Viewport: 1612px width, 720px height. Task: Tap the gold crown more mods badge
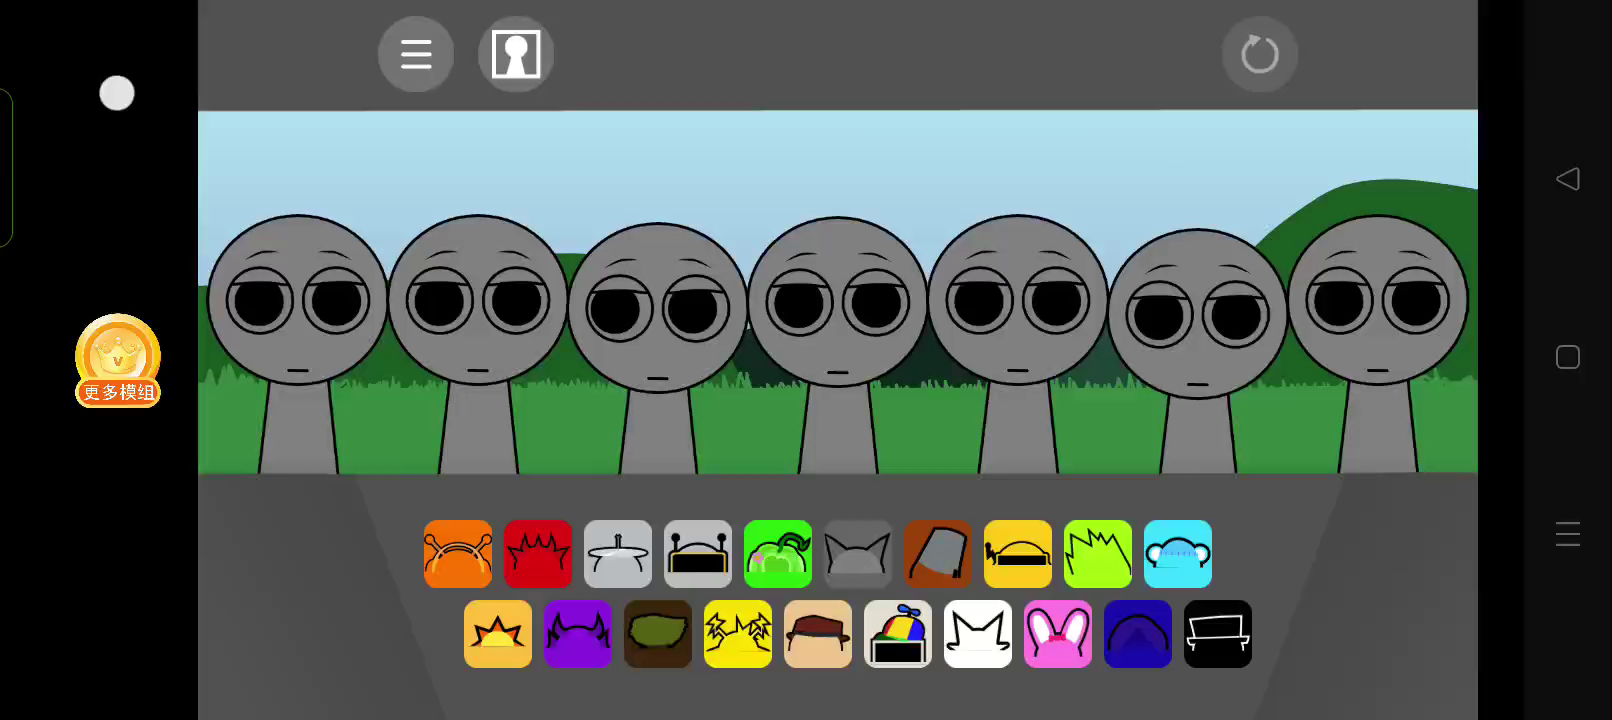118,360
